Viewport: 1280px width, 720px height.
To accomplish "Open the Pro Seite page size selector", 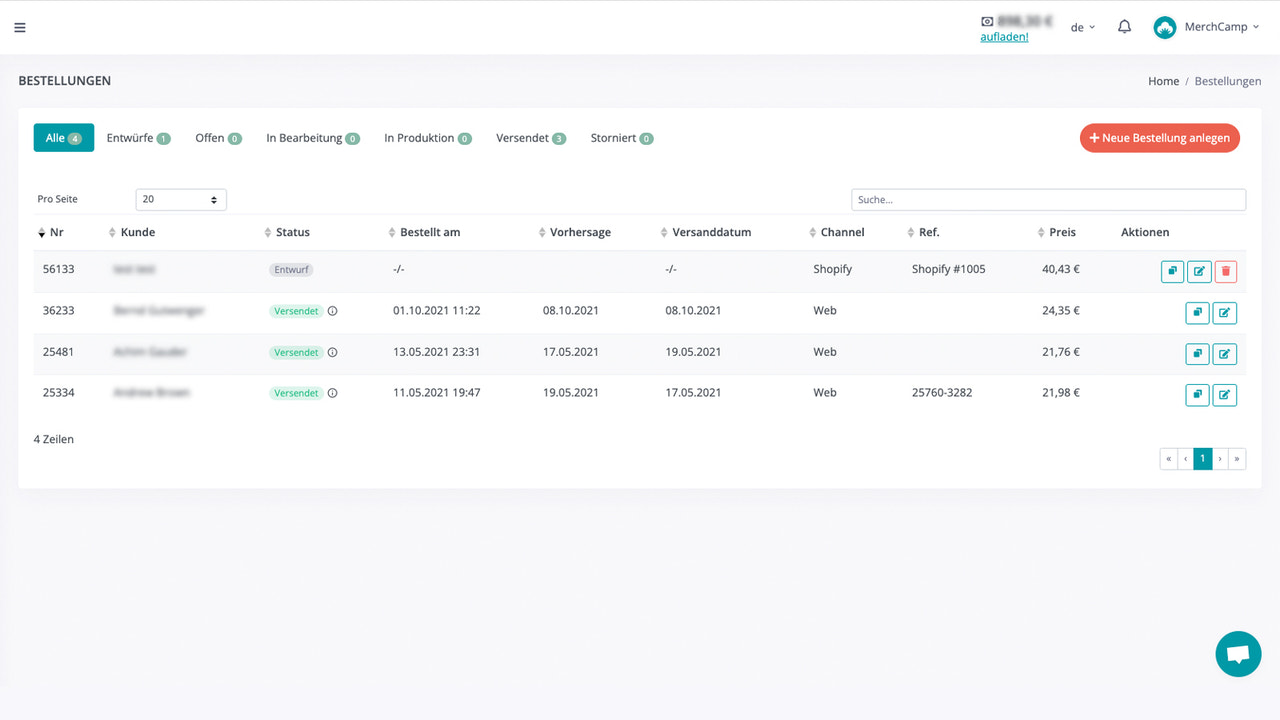I will (x=180, y=199).
